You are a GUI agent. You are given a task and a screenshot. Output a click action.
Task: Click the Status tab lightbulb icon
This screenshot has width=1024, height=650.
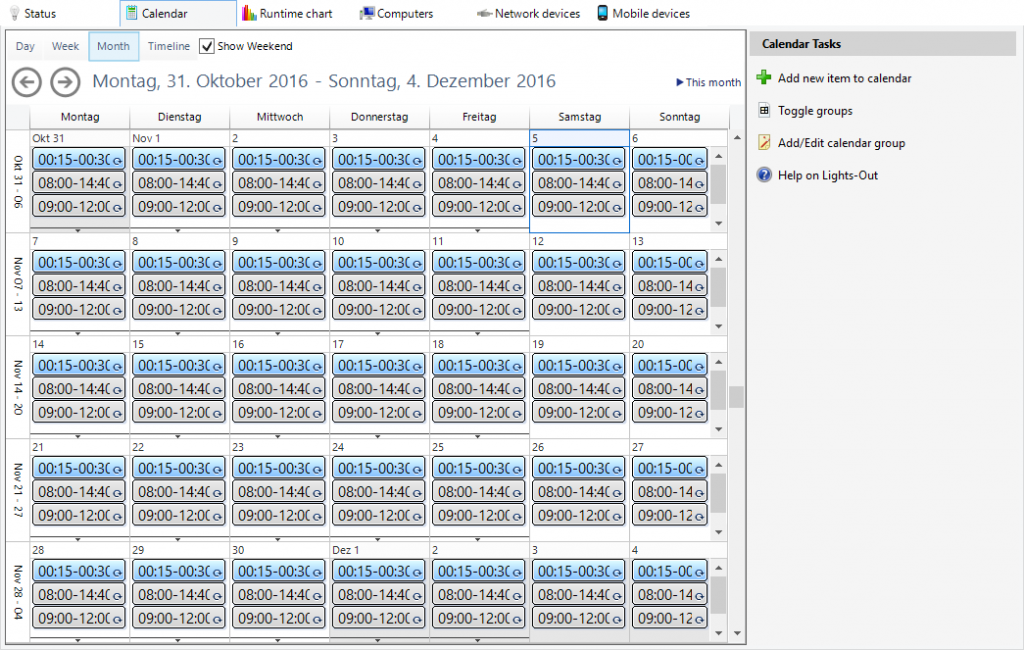click(x=14, y=13)
